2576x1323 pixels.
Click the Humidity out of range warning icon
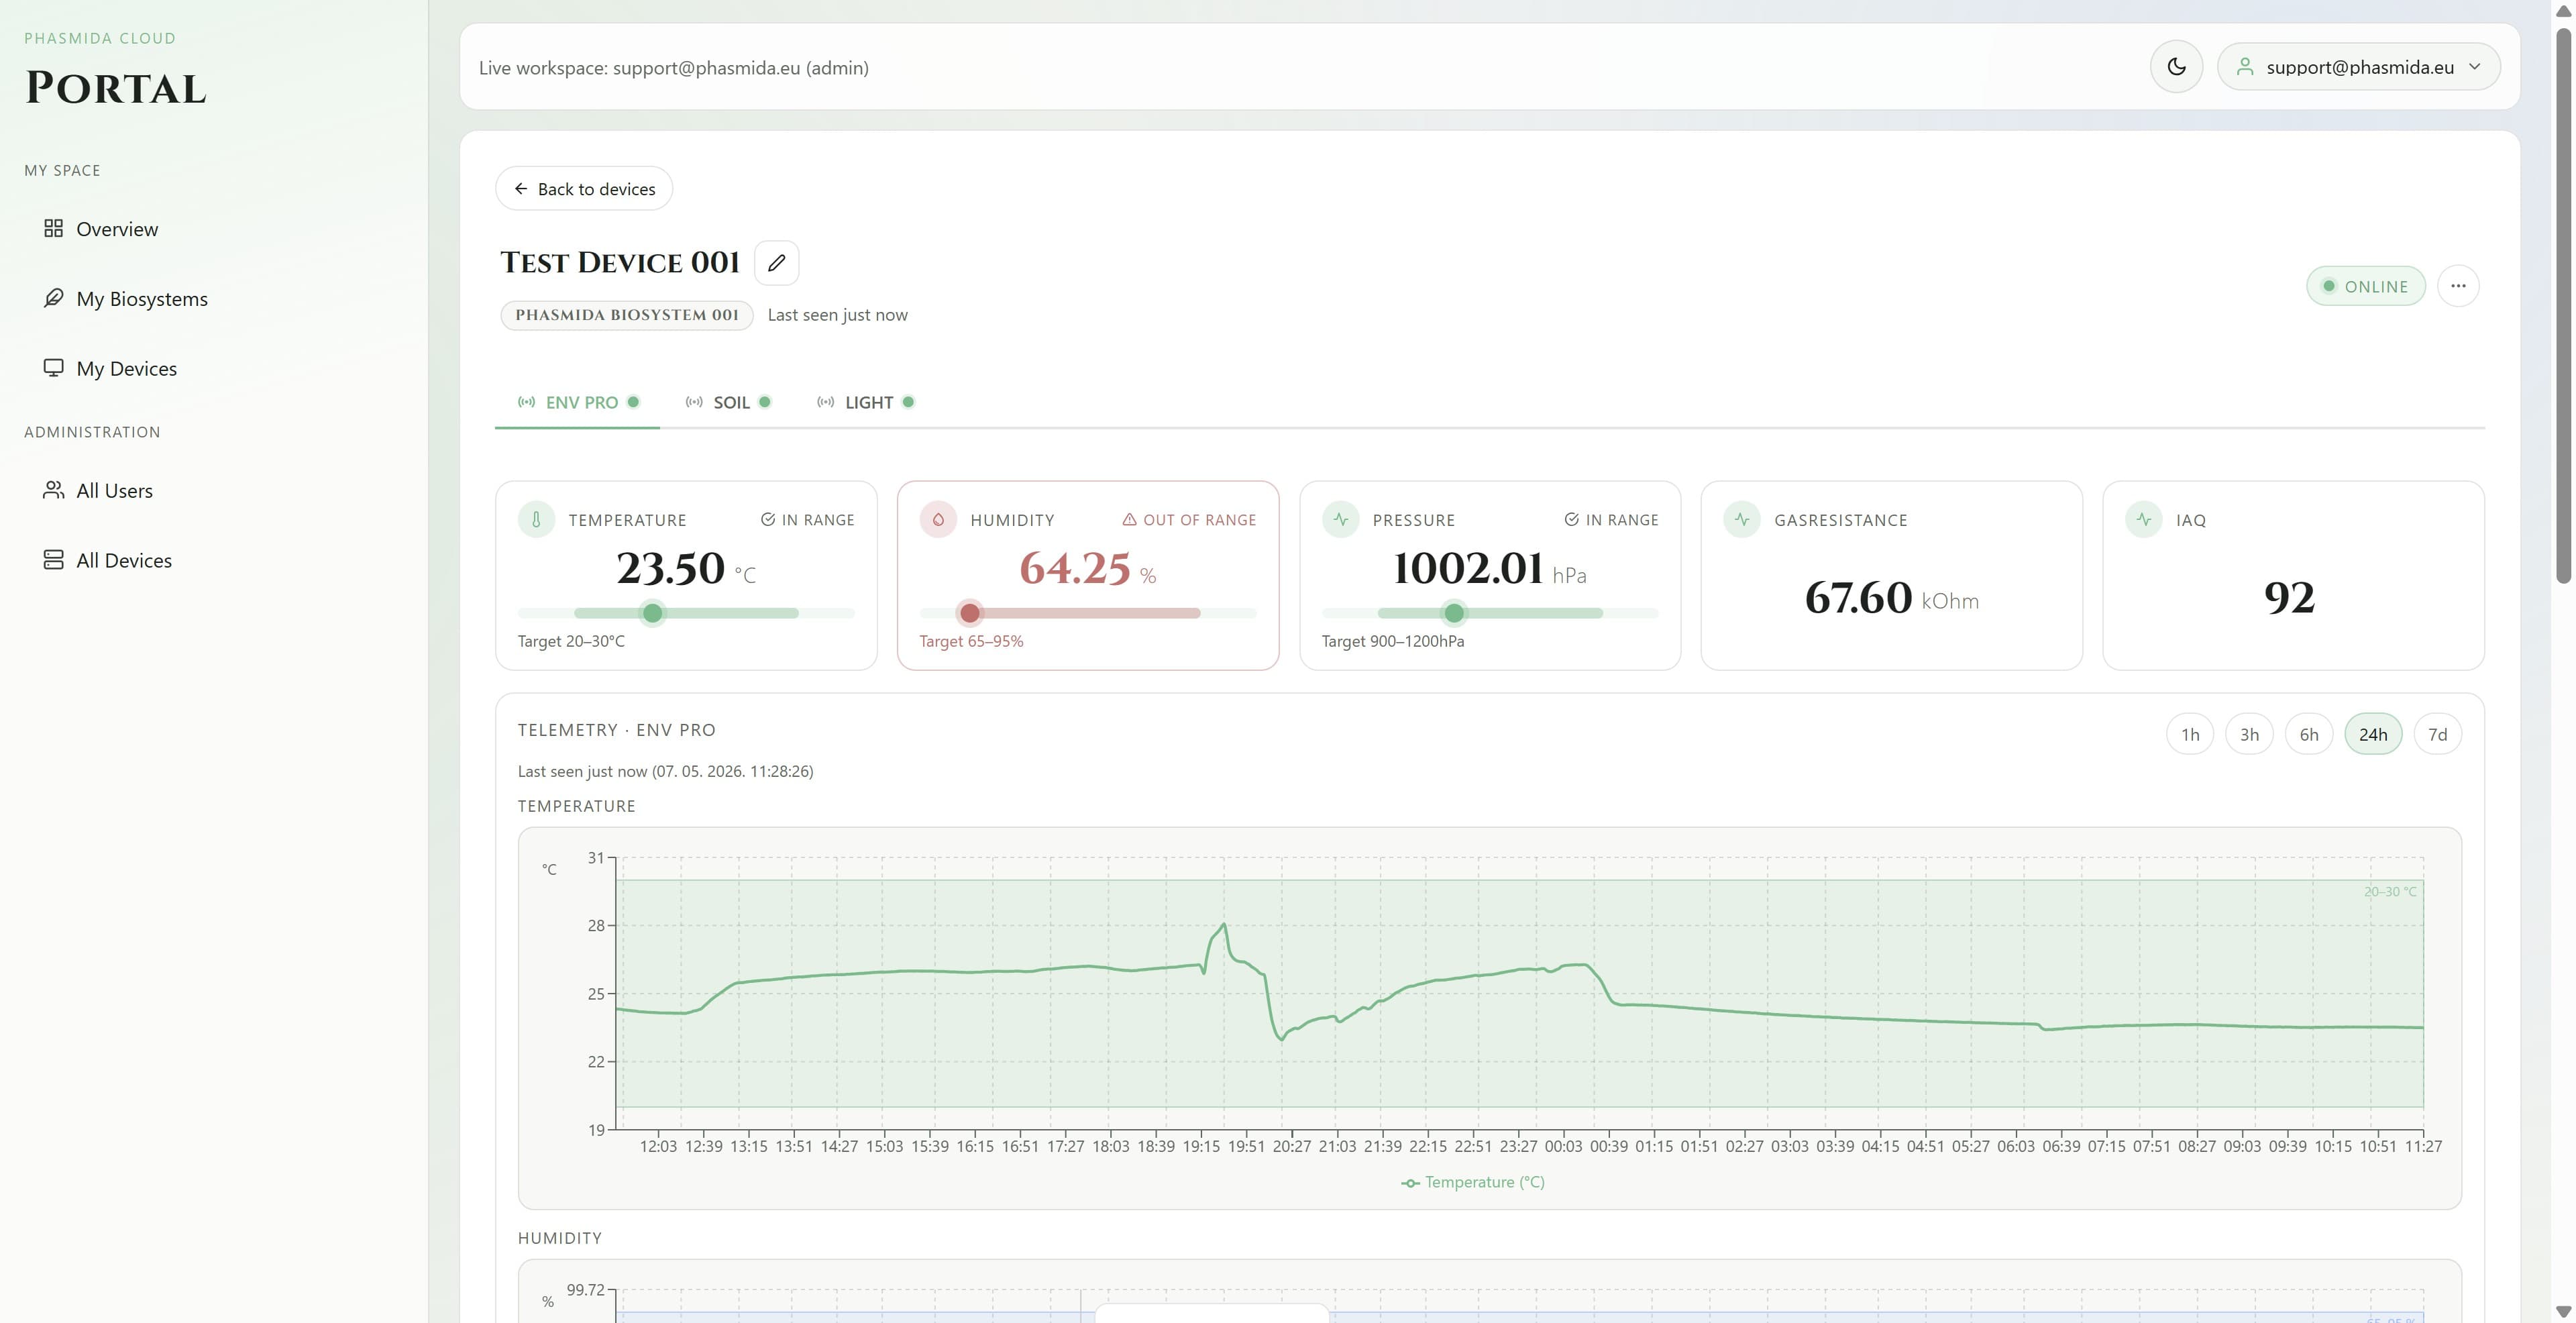pyautogui.click(x=1129, y=520)
